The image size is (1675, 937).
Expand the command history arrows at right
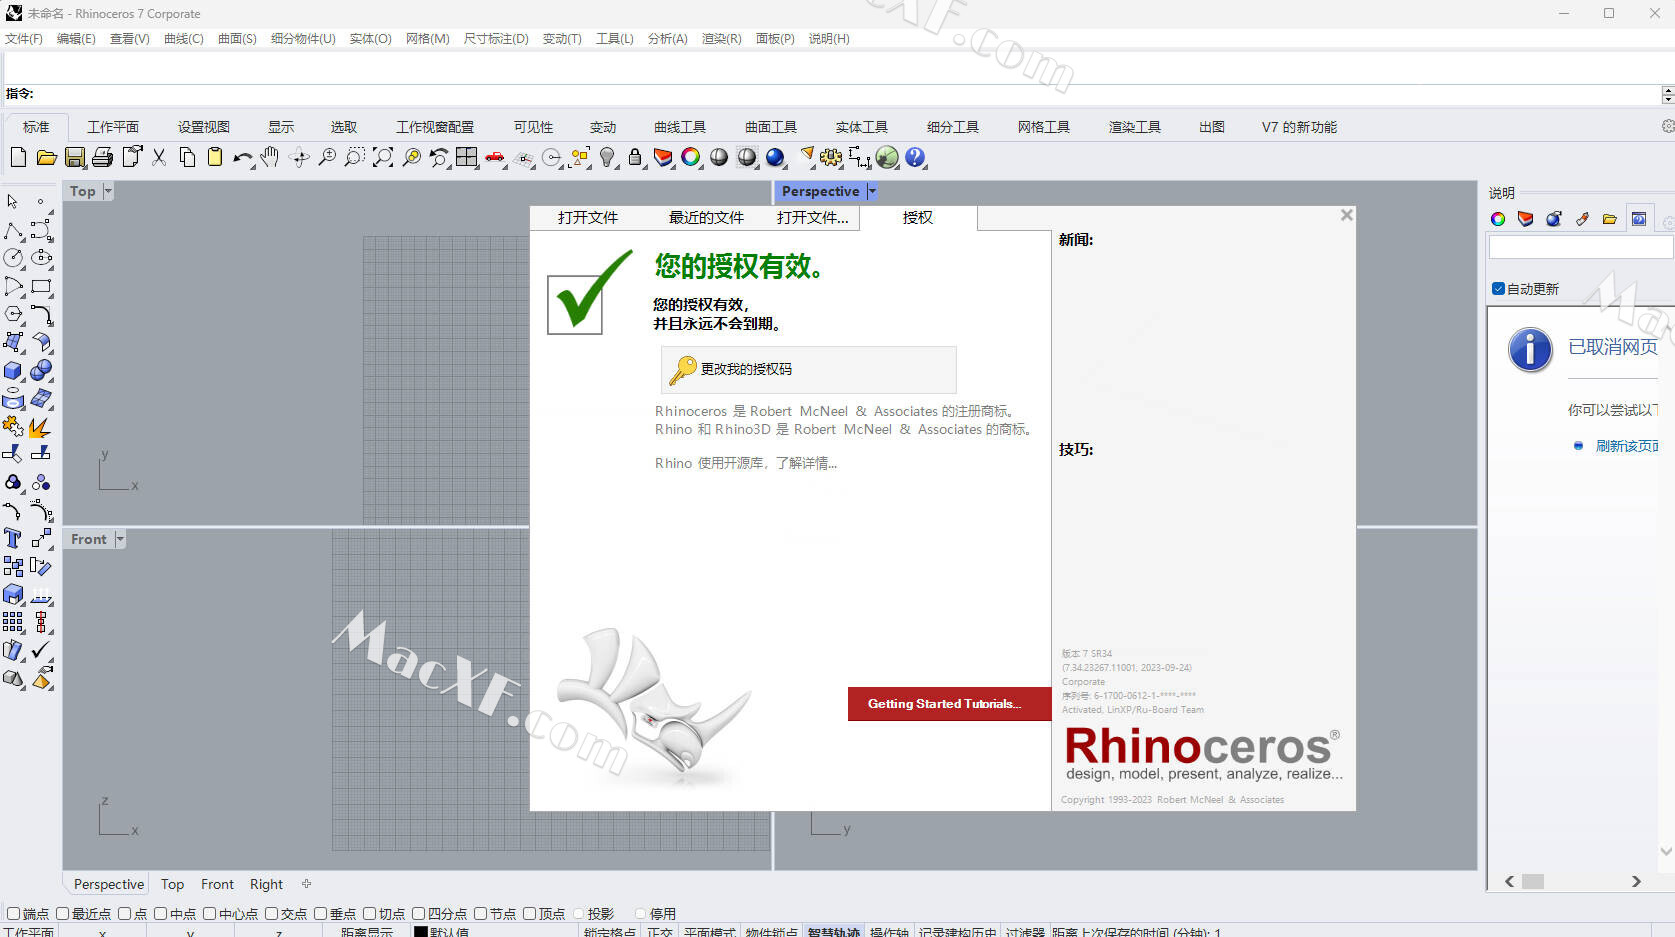tap(1667, 94)
